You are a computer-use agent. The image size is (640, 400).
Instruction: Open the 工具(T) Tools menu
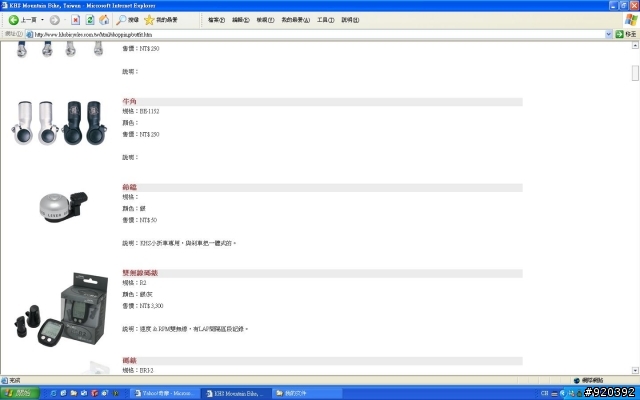pos(325,20)
